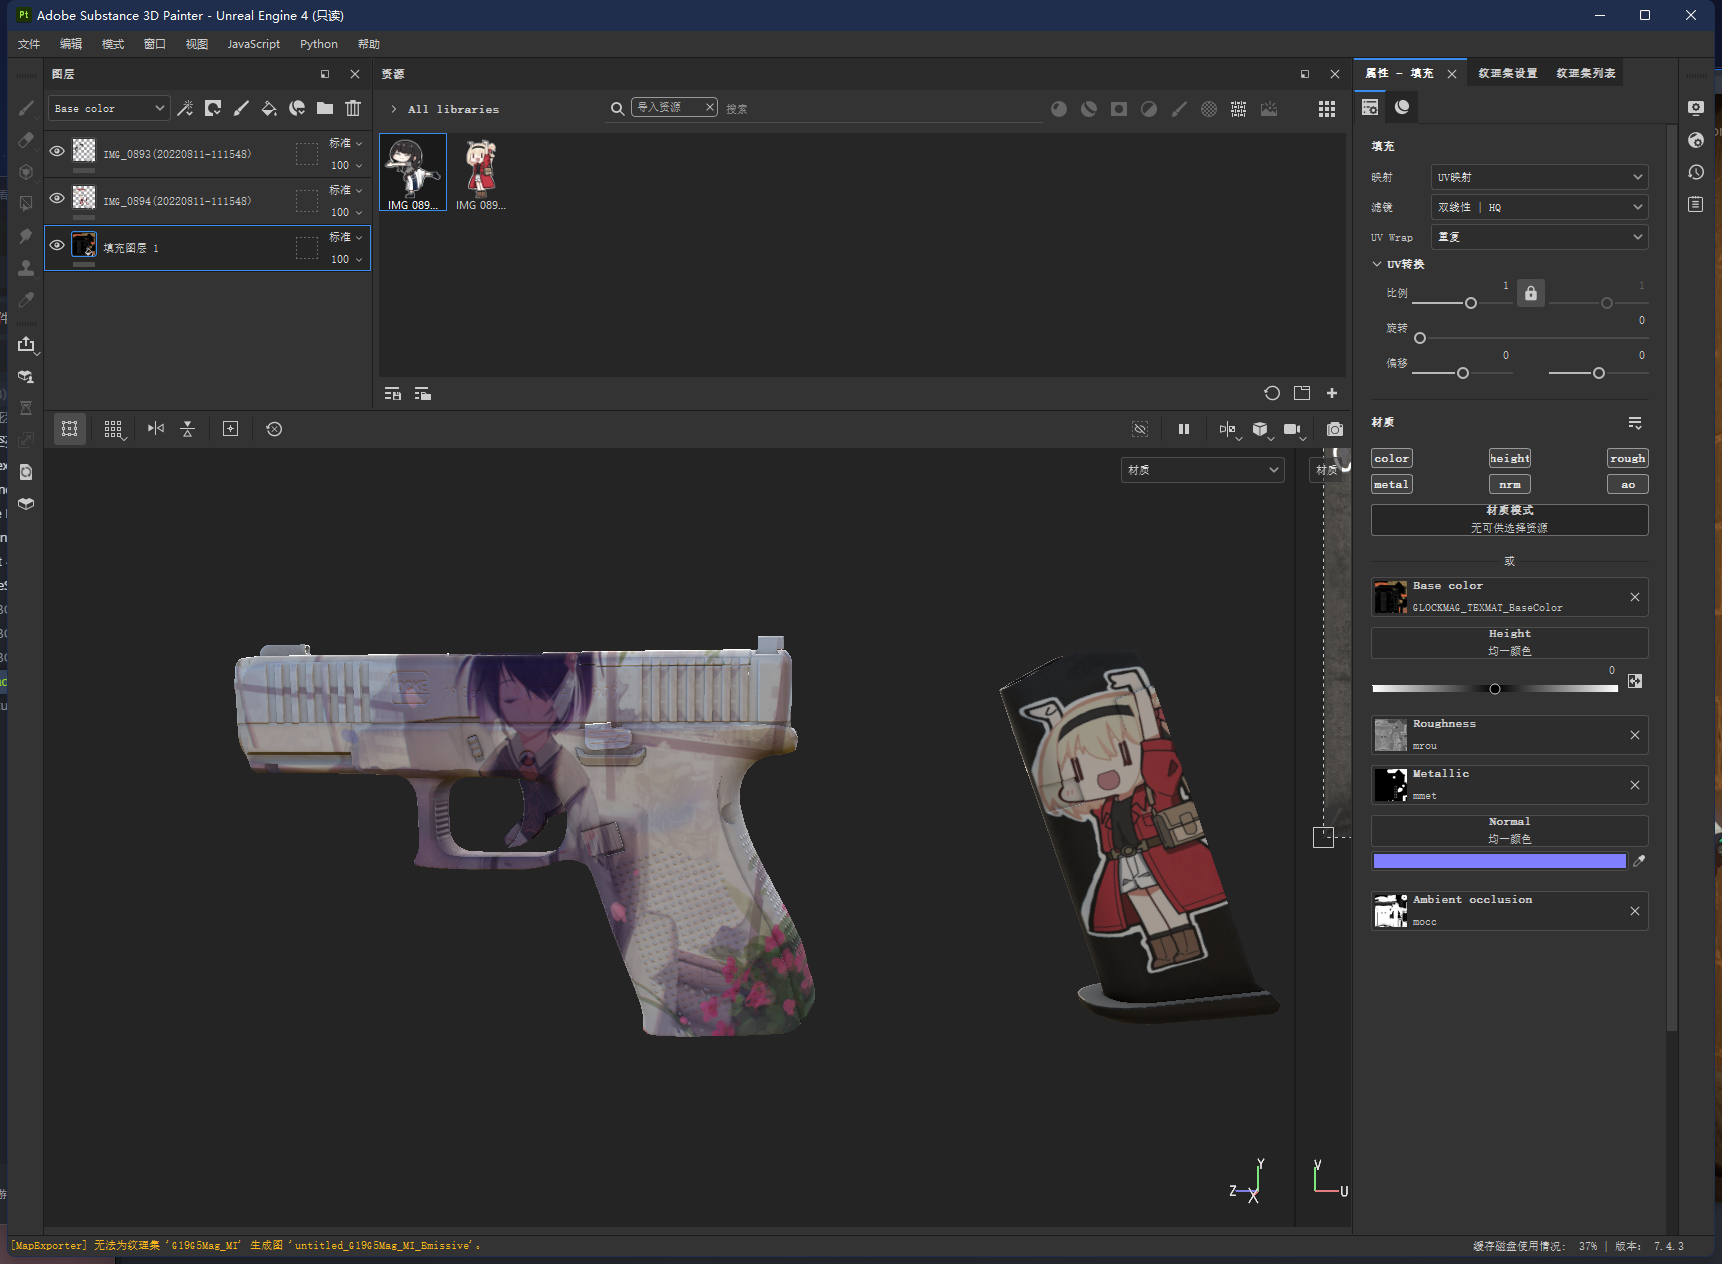Pause rendering in the viewport

[x=1184, y=429]
